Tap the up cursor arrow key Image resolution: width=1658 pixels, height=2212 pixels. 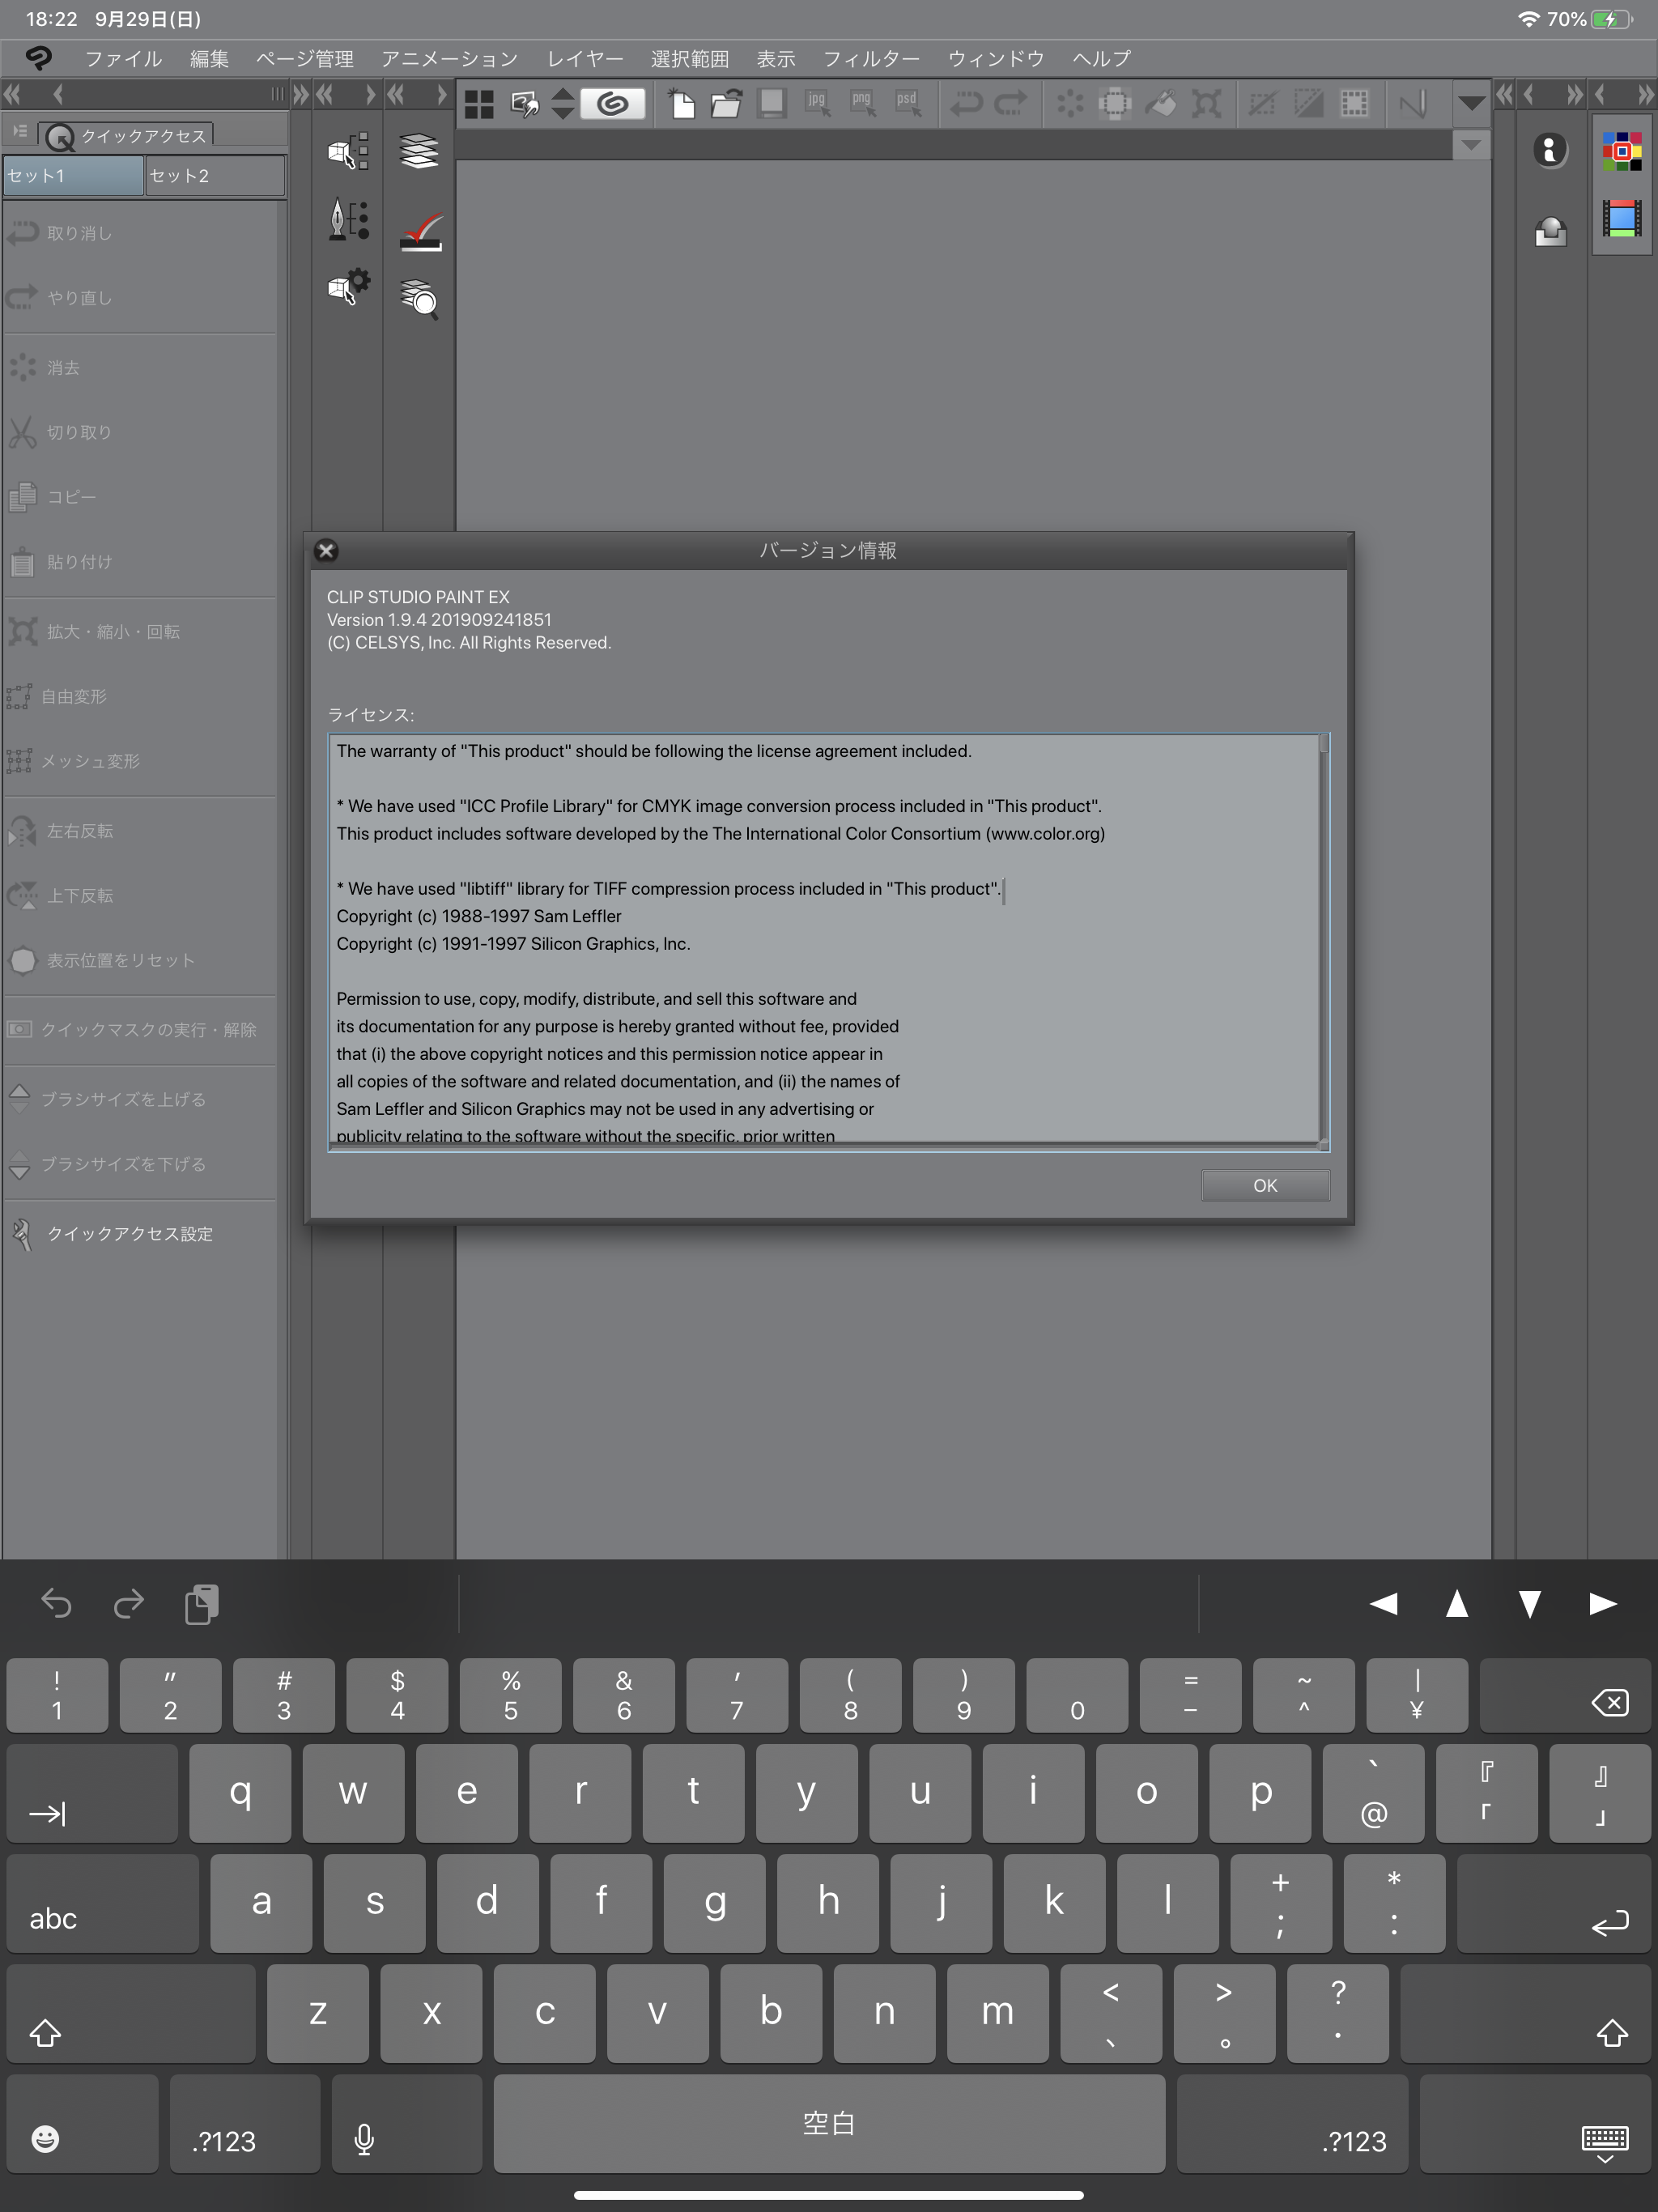tap(1457, 1604)
